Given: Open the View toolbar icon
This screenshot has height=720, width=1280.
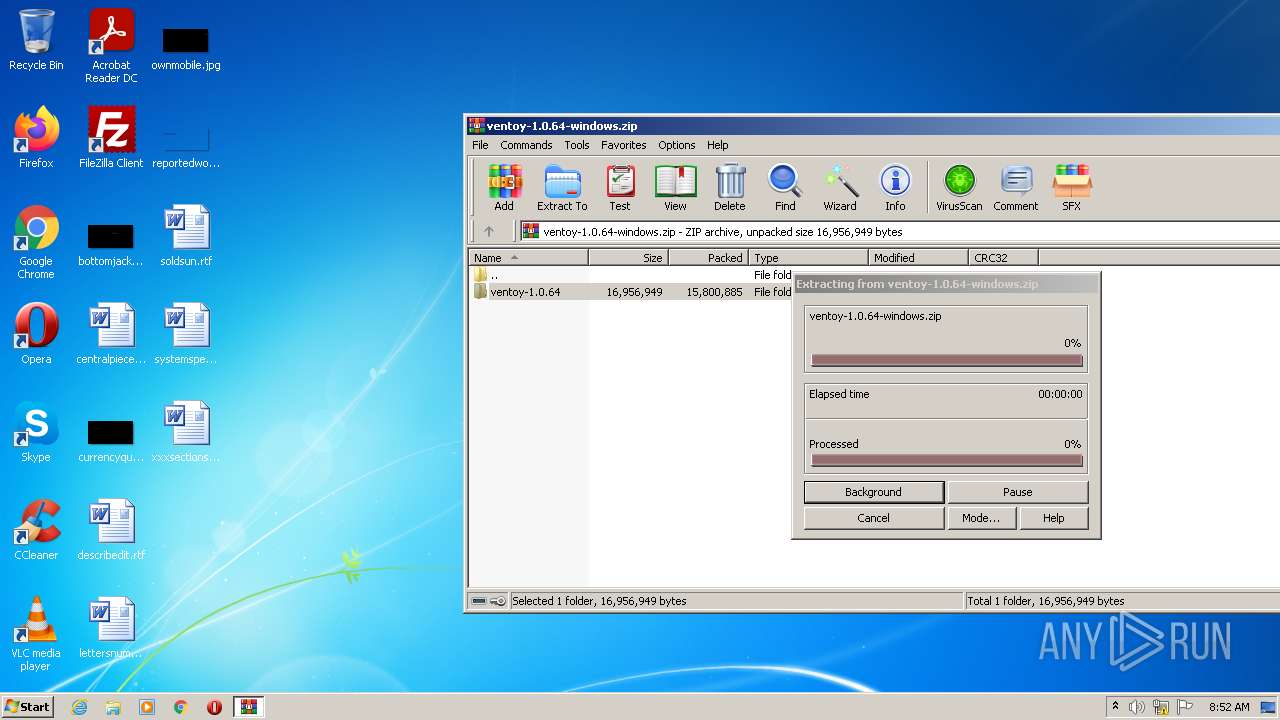Looking at the screenshot, I should coord(675,188).
